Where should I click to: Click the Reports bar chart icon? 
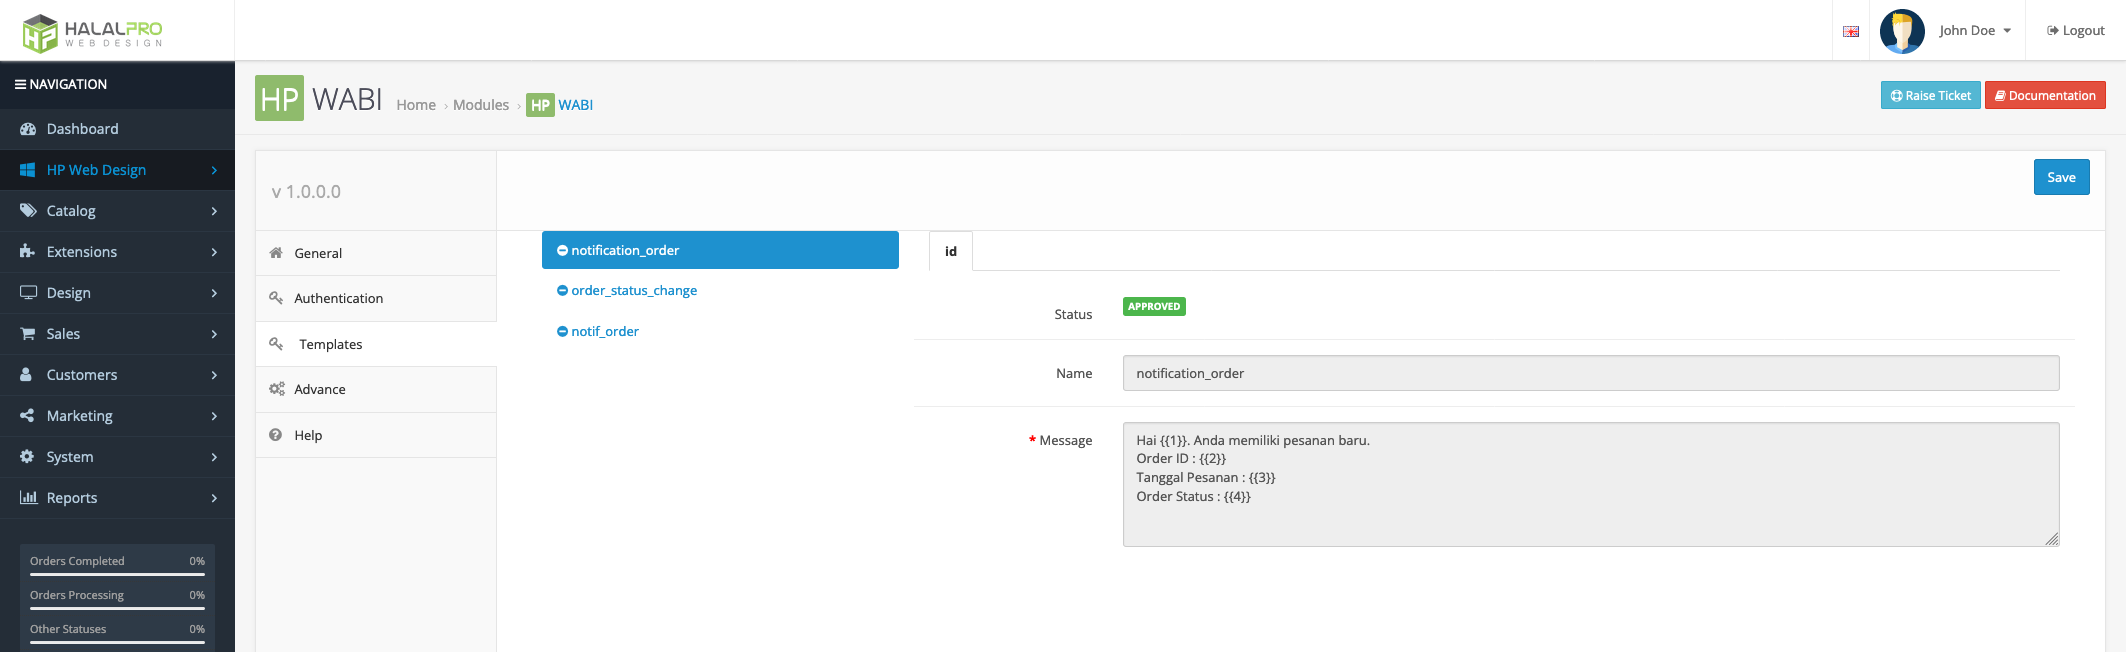[29, 498]
